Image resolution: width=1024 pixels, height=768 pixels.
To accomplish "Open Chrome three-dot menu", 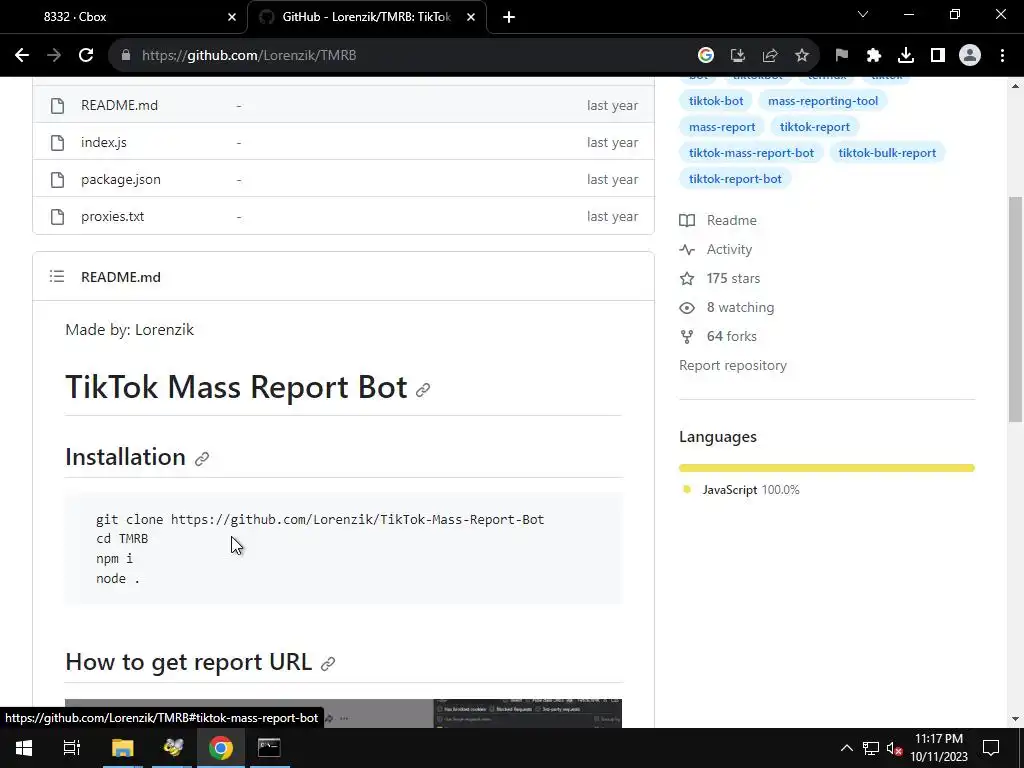I will click(x=1002, y=56).
